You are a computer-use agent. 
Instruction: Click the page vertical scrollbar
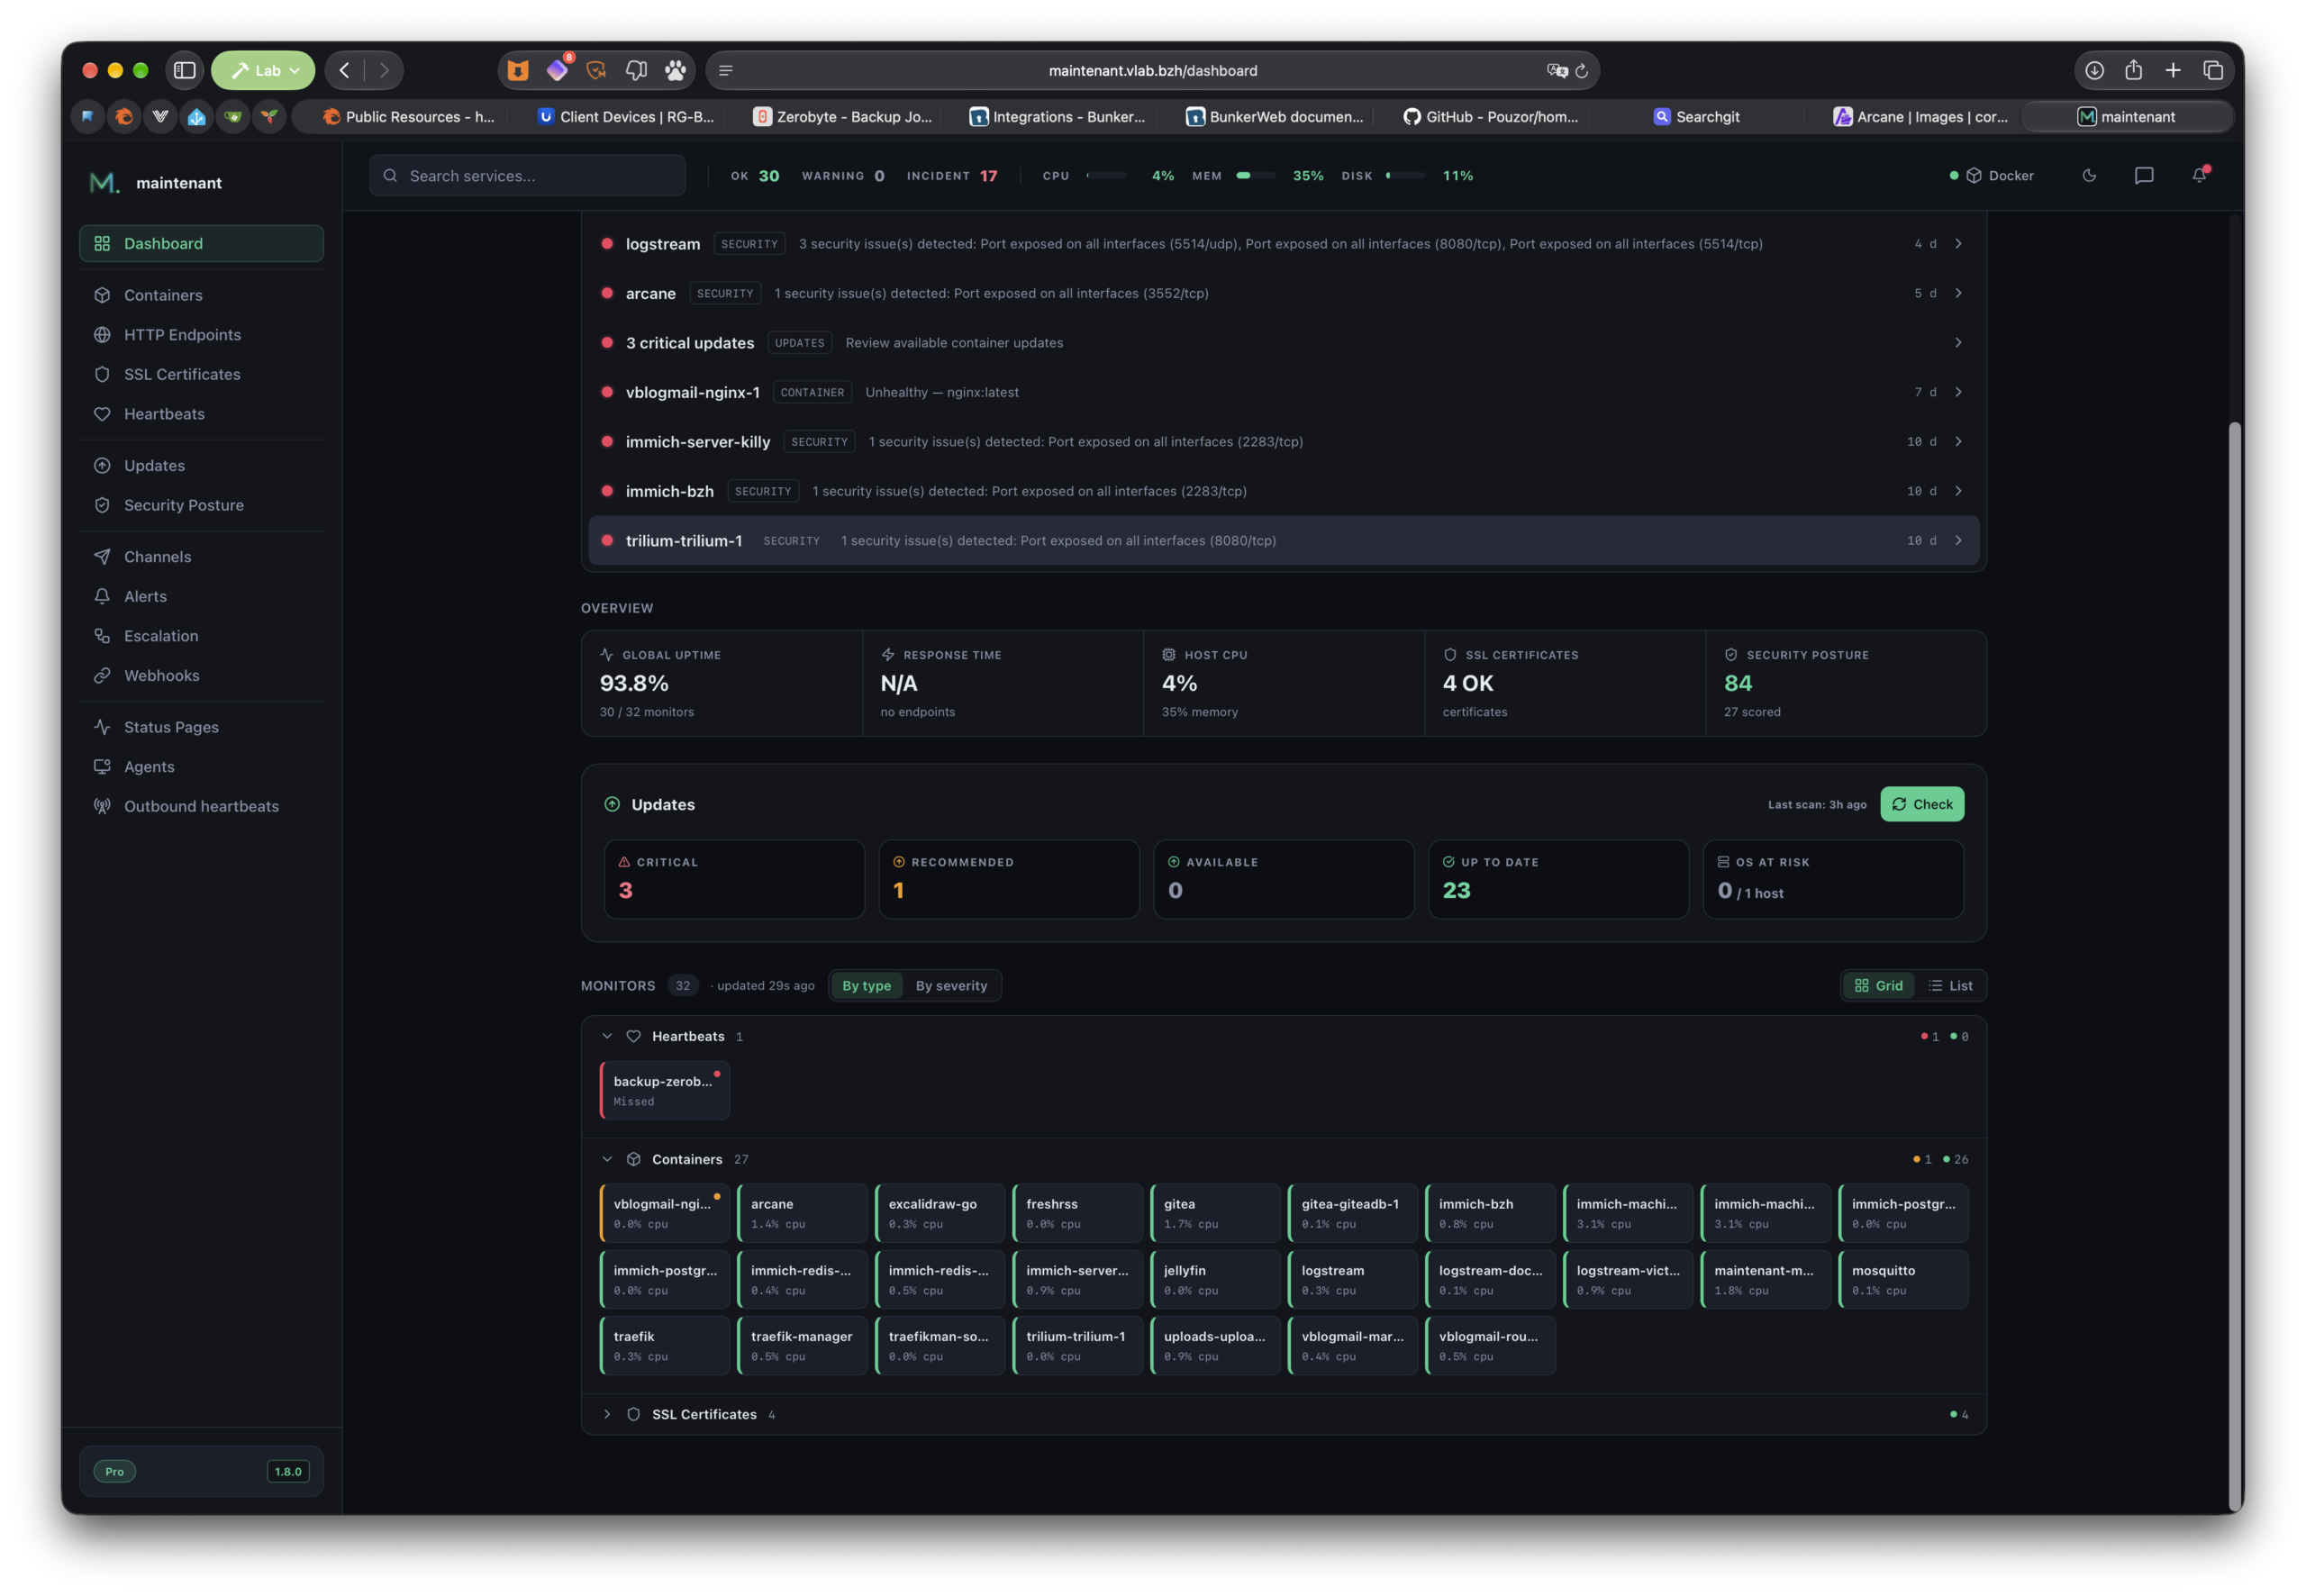pyautogui.click(x=2235, y=966)
